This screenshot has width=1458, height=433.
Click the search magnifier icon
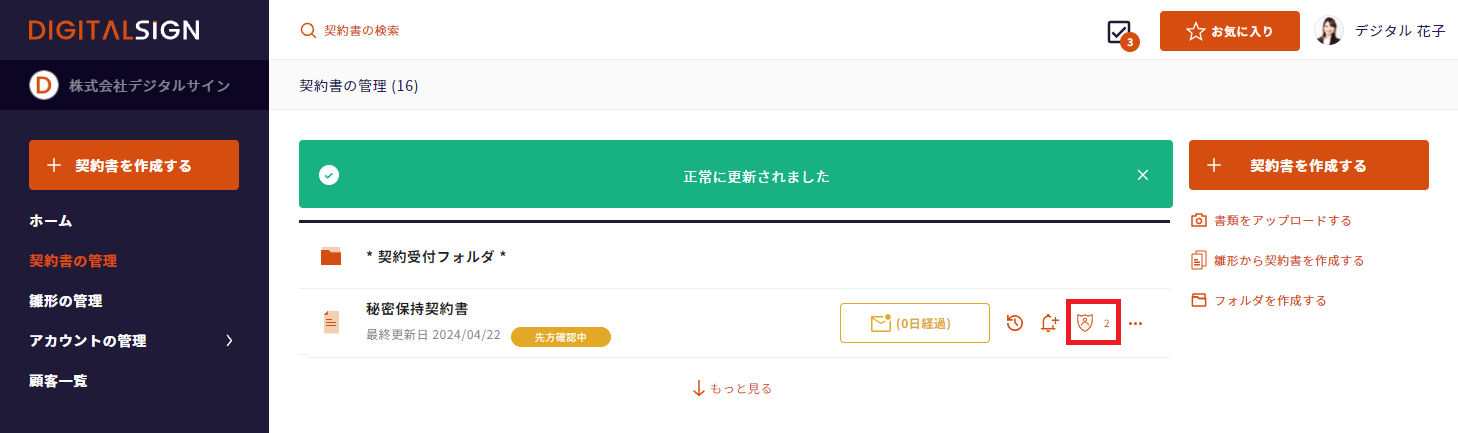click(x=308, y=31)
